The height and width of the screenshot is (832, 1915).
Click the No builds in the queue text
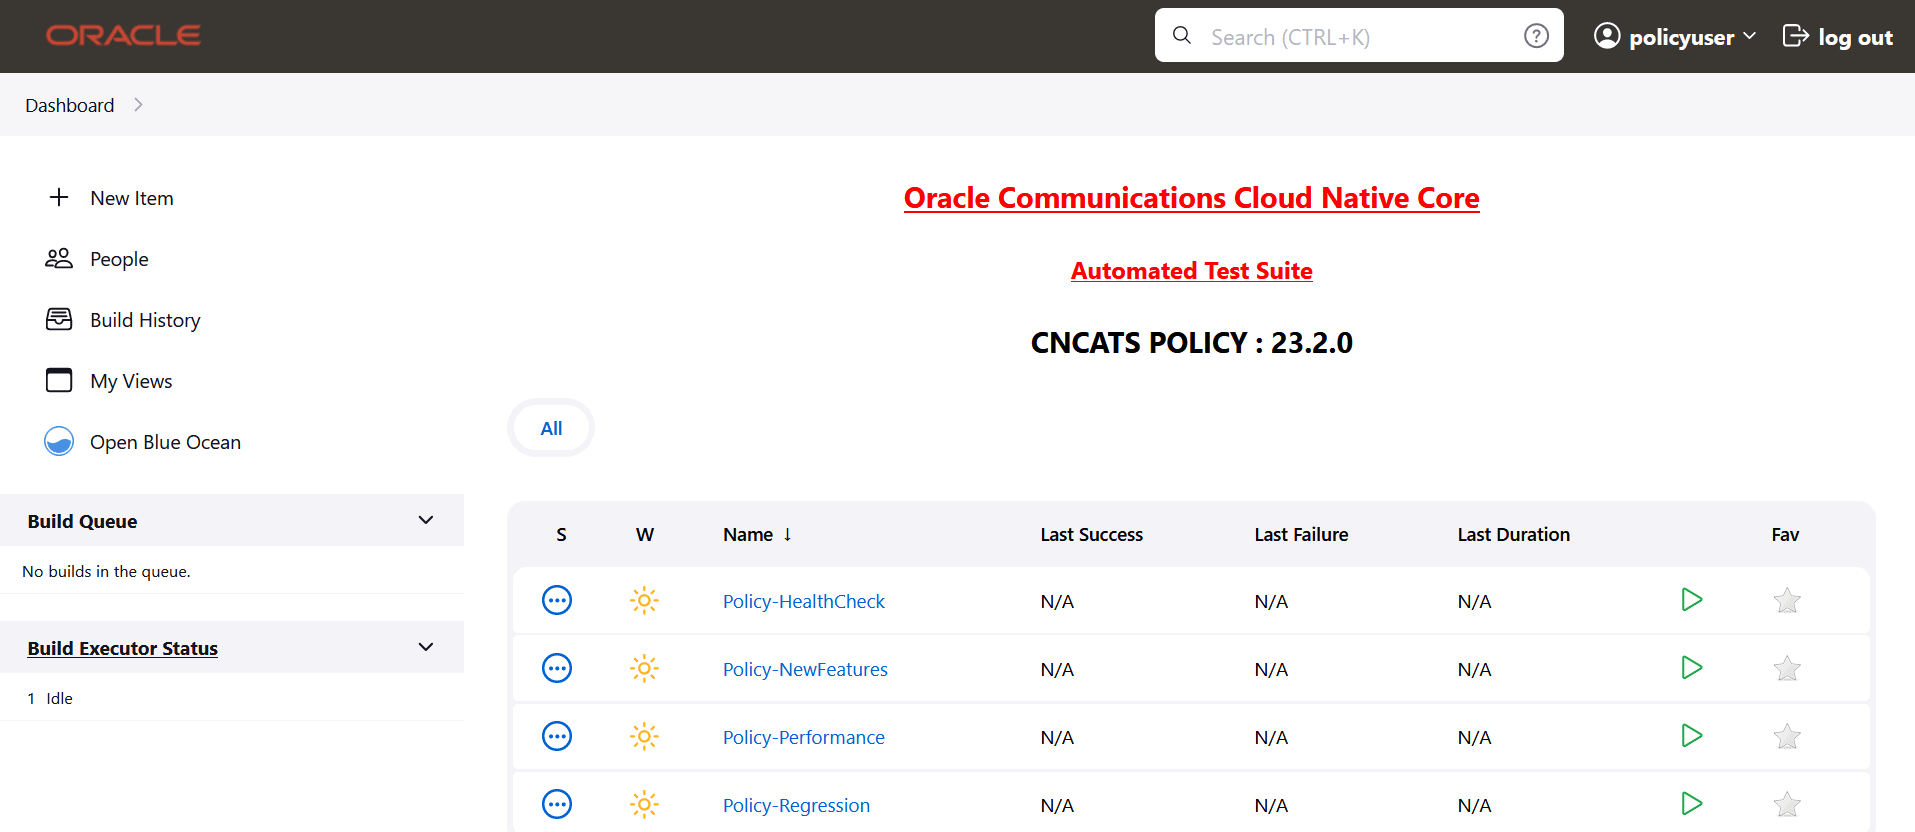click(106, 571)
